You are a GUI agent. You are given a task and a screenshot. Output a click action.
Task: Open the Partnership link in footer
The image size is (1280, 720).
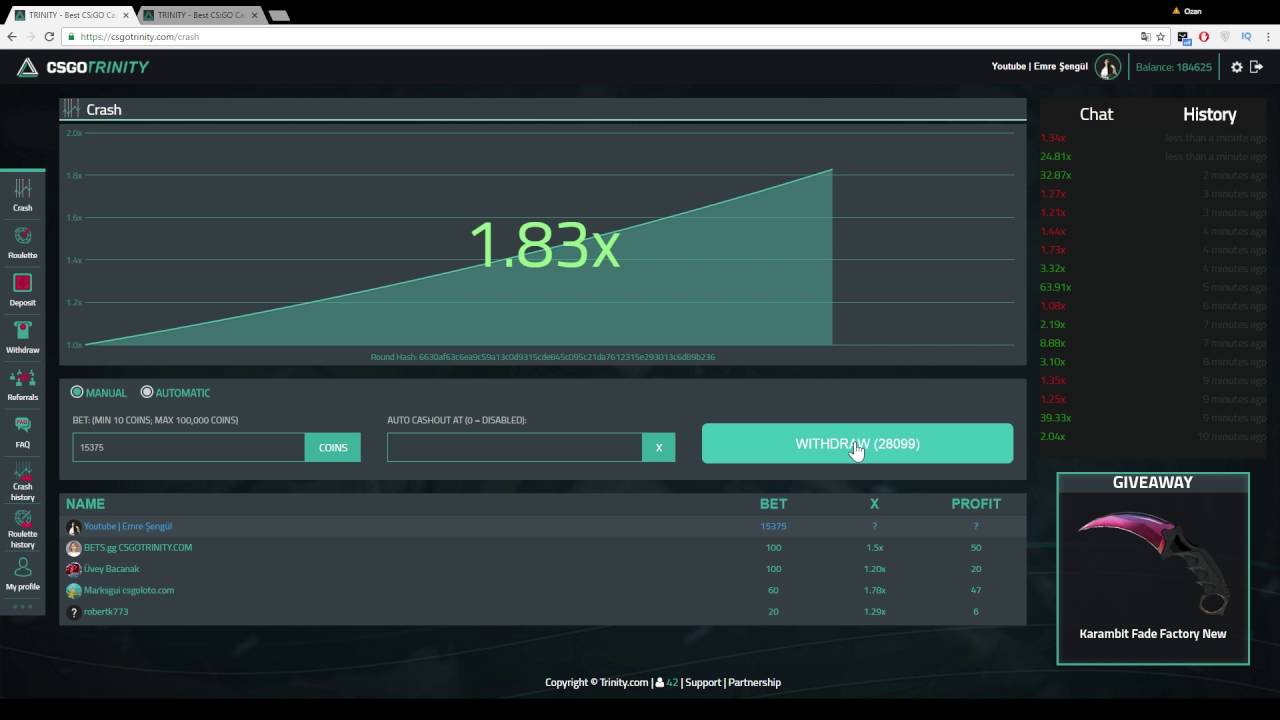click(x=754, y=682)
